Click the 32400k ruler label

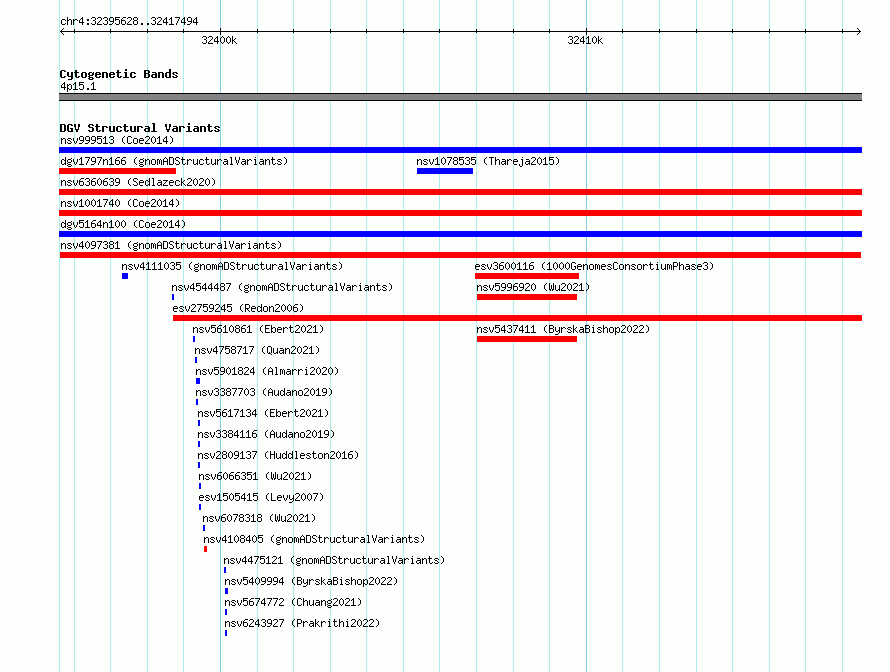point(219,40)
